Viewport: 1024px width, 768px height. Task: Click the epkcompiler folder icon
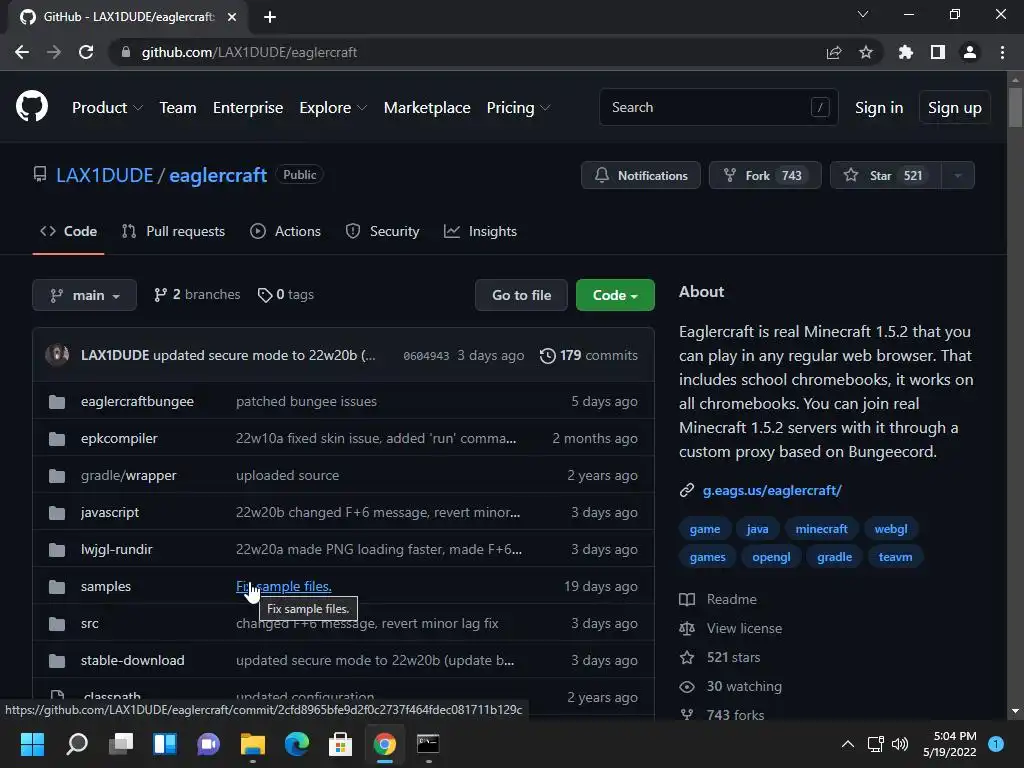pos(57,439)
